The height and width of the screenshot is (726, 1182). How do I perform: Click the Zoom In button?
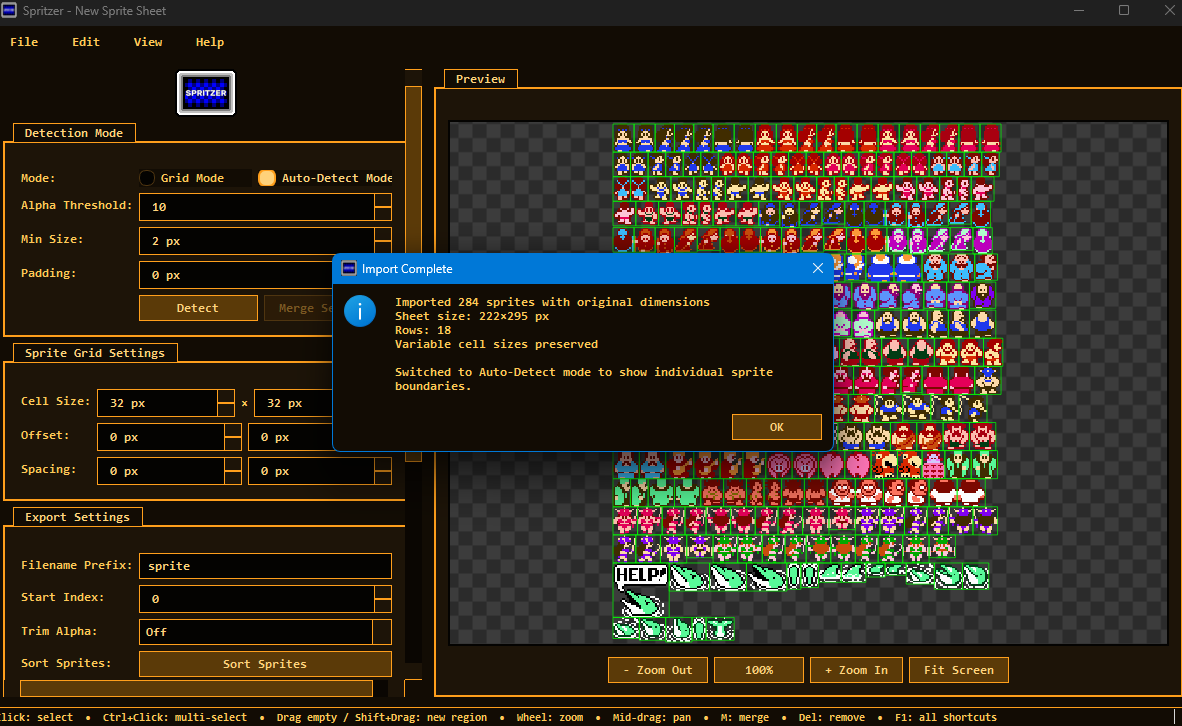pos(856,670)
